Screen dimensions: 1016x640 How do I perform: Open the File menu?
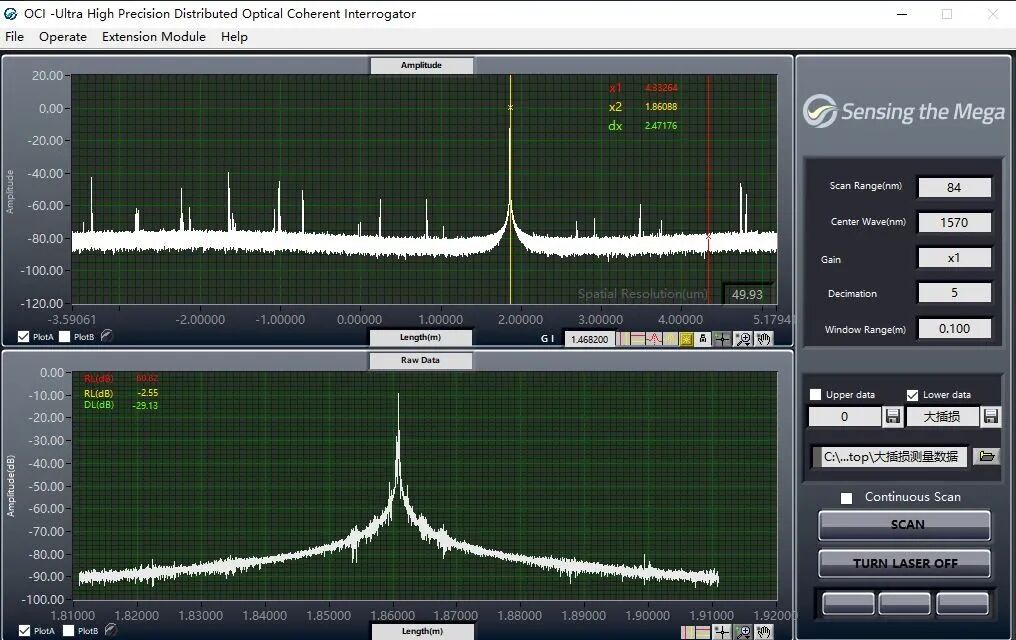14,37
